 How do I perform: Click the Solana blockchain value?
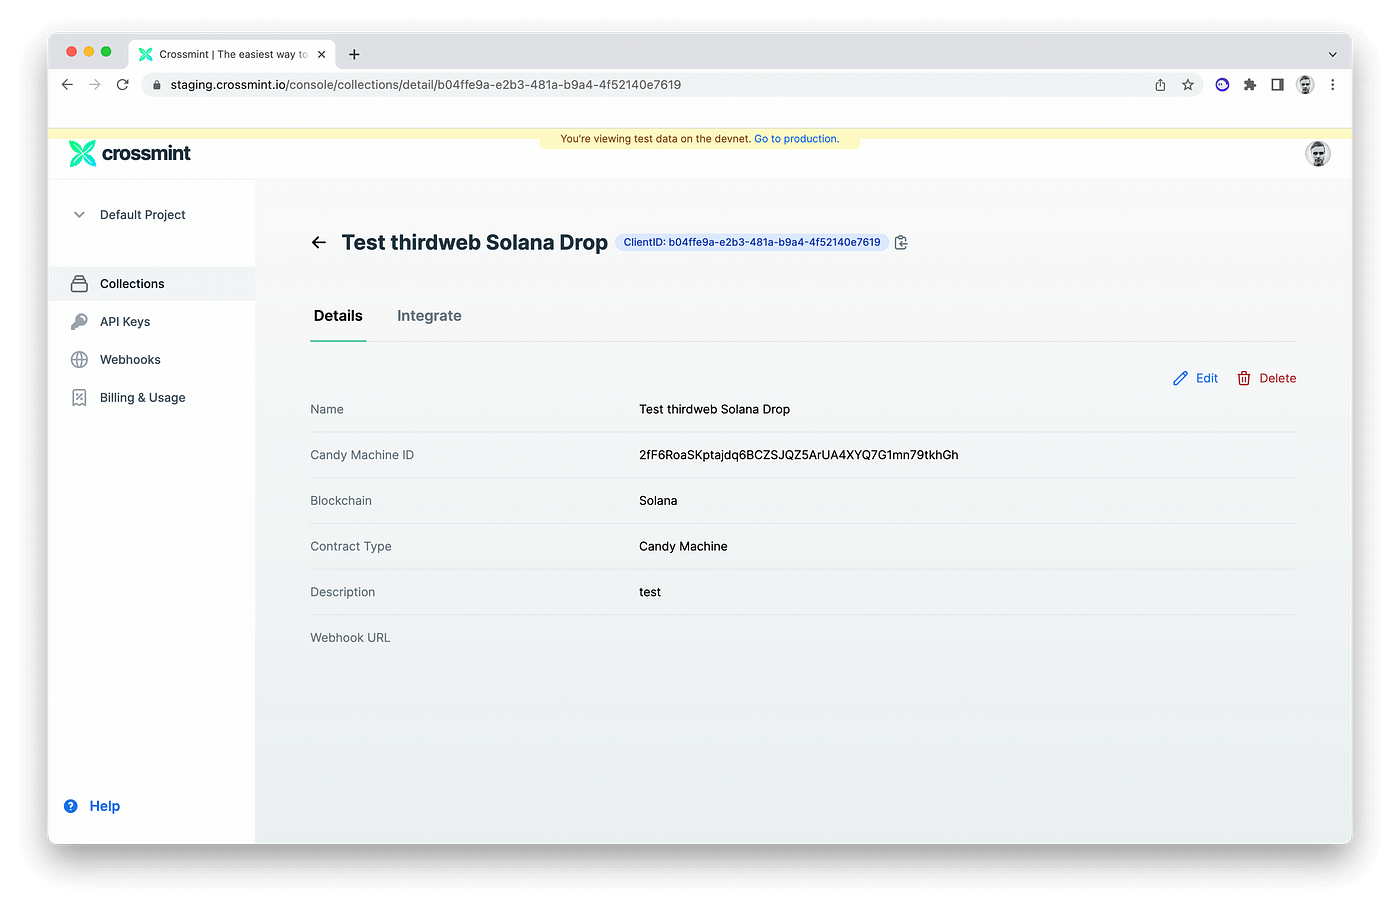(658, 501)
